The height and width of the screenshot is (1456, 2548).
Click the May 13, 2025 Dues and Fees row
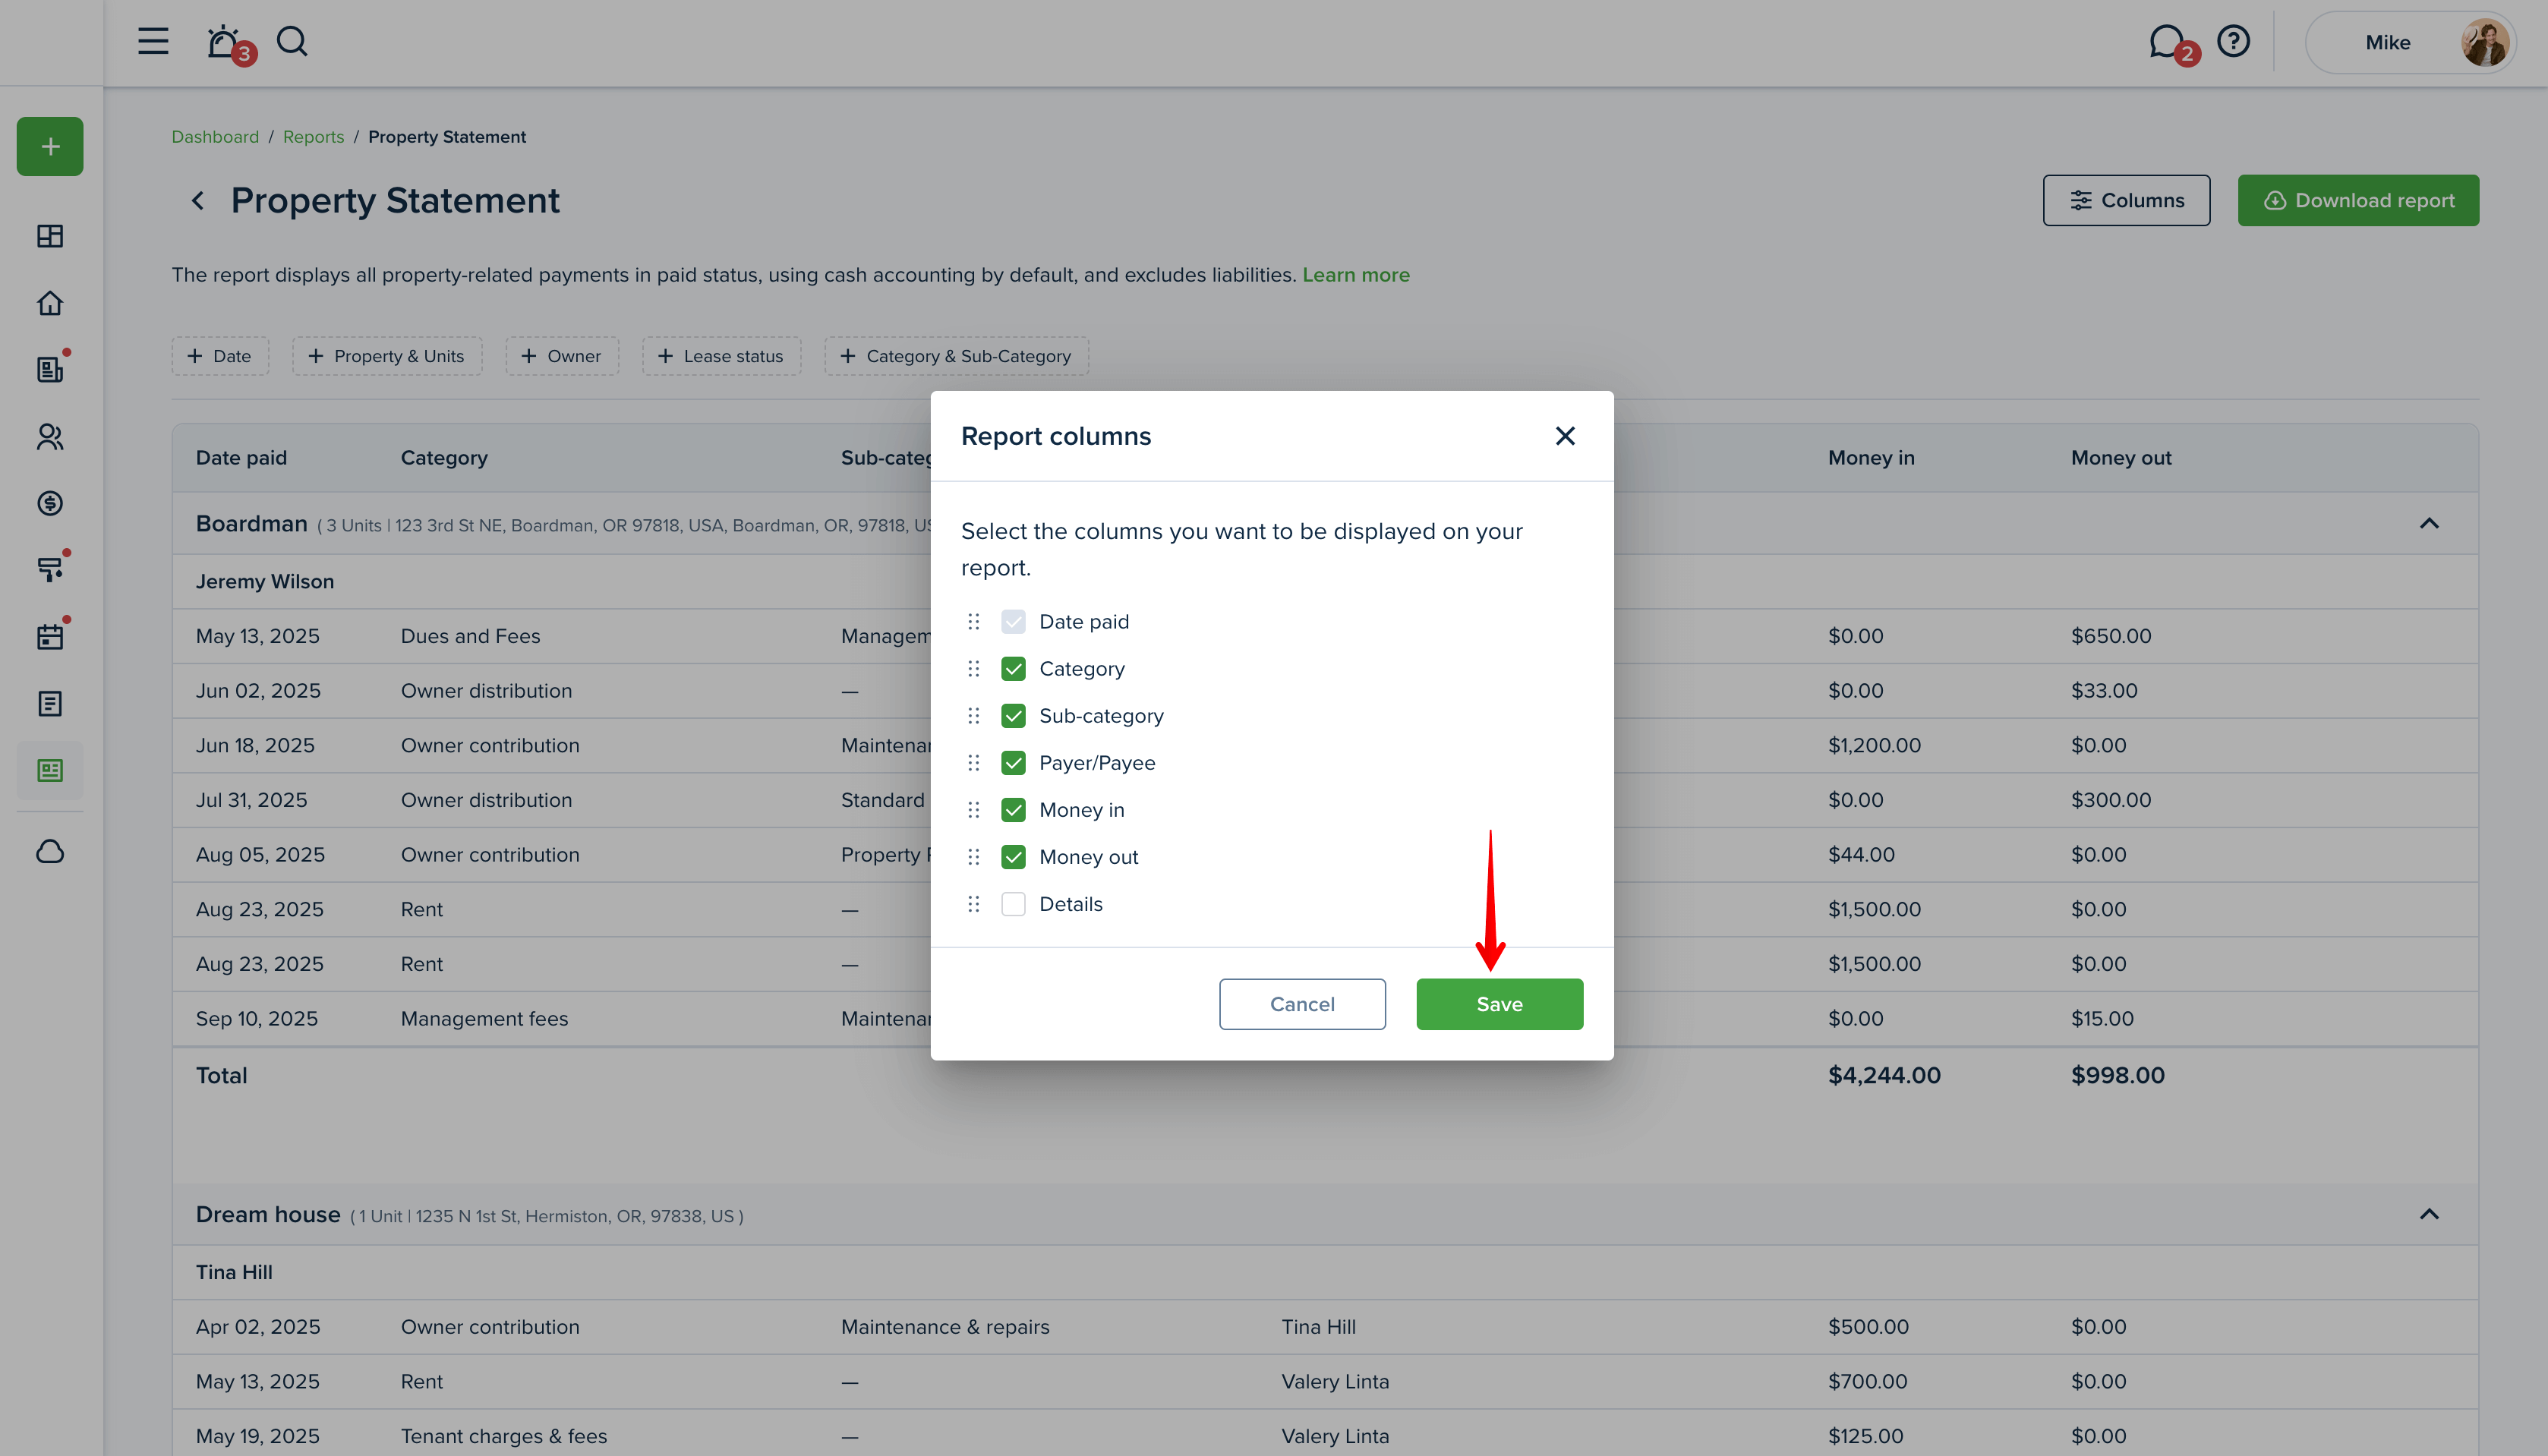[1325, 636]
